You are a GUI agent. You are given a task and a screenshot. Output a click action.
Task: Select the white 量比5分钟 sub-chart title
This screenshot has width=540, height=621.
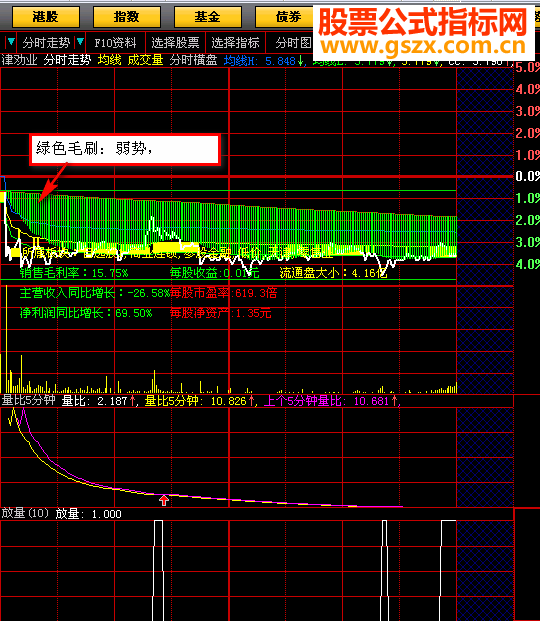(28, 400)
